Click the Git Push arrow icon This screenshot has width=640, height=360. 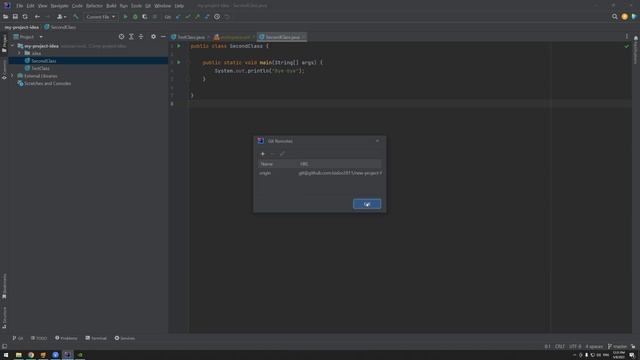(x=198, y=17)
